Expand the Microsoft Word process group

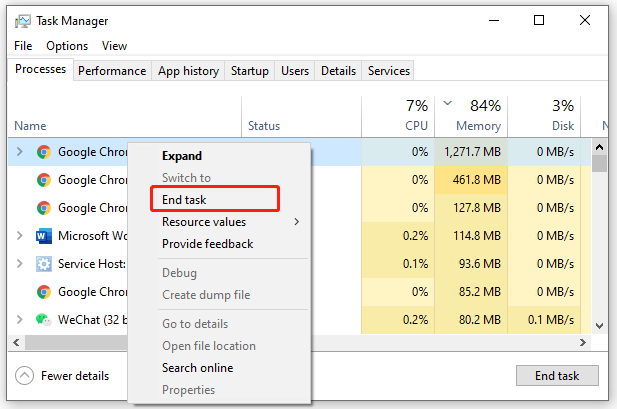coord(20,236)
